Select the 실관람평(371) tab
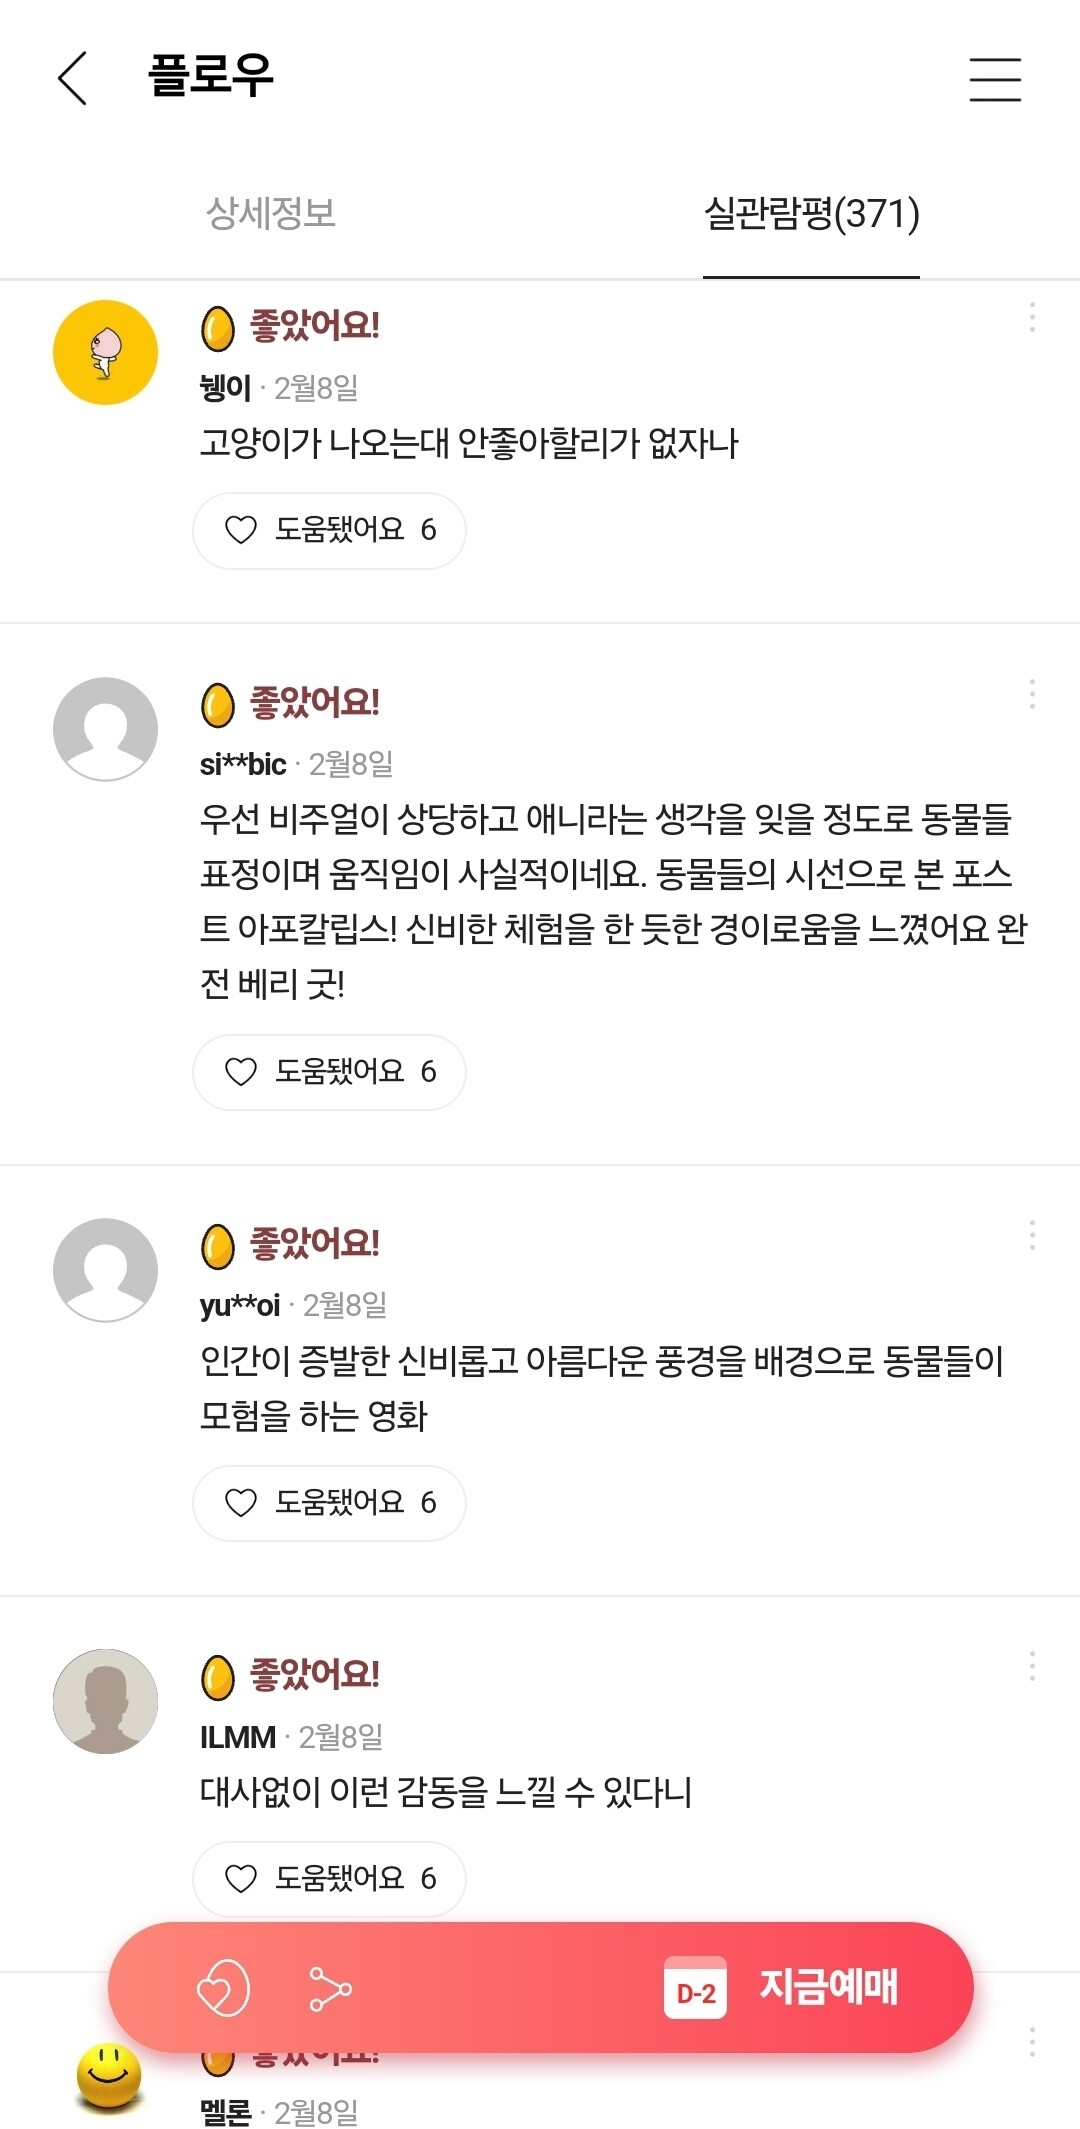The width and height of the screenshot is (1080, 2129). (811, 214)
